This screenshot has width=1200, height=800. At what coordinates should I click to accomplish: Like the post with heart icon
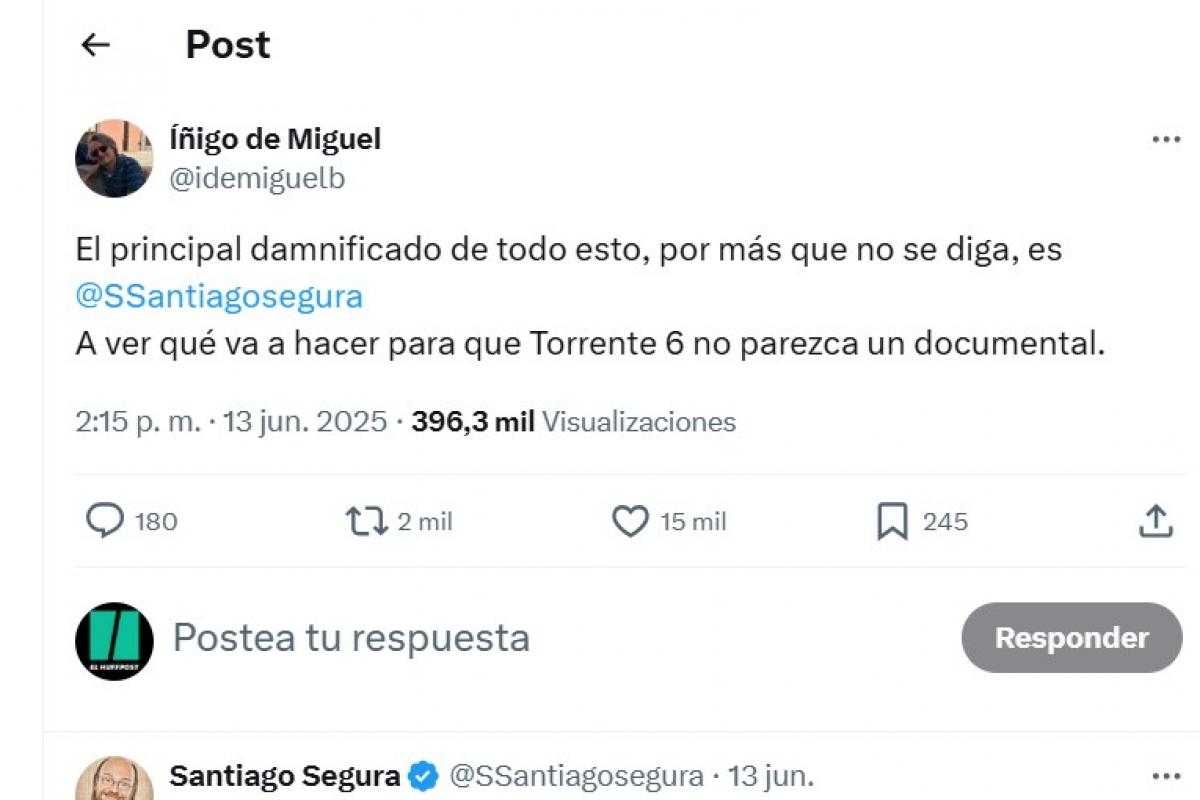pos(630,521)
